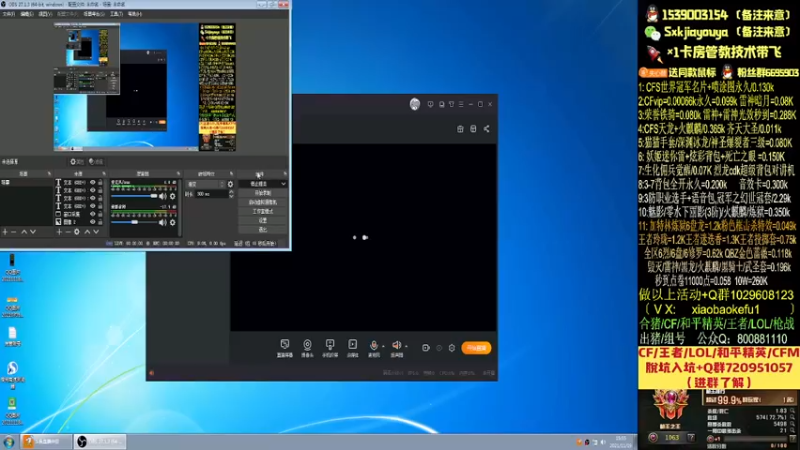
Task: Open 设置 from the OBS controls panel
Action: (263, 220)
